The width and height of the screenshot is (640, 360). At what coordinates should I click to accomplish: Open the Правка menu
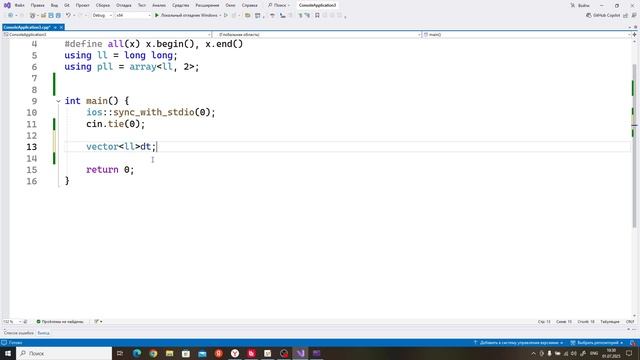(38, 5)
